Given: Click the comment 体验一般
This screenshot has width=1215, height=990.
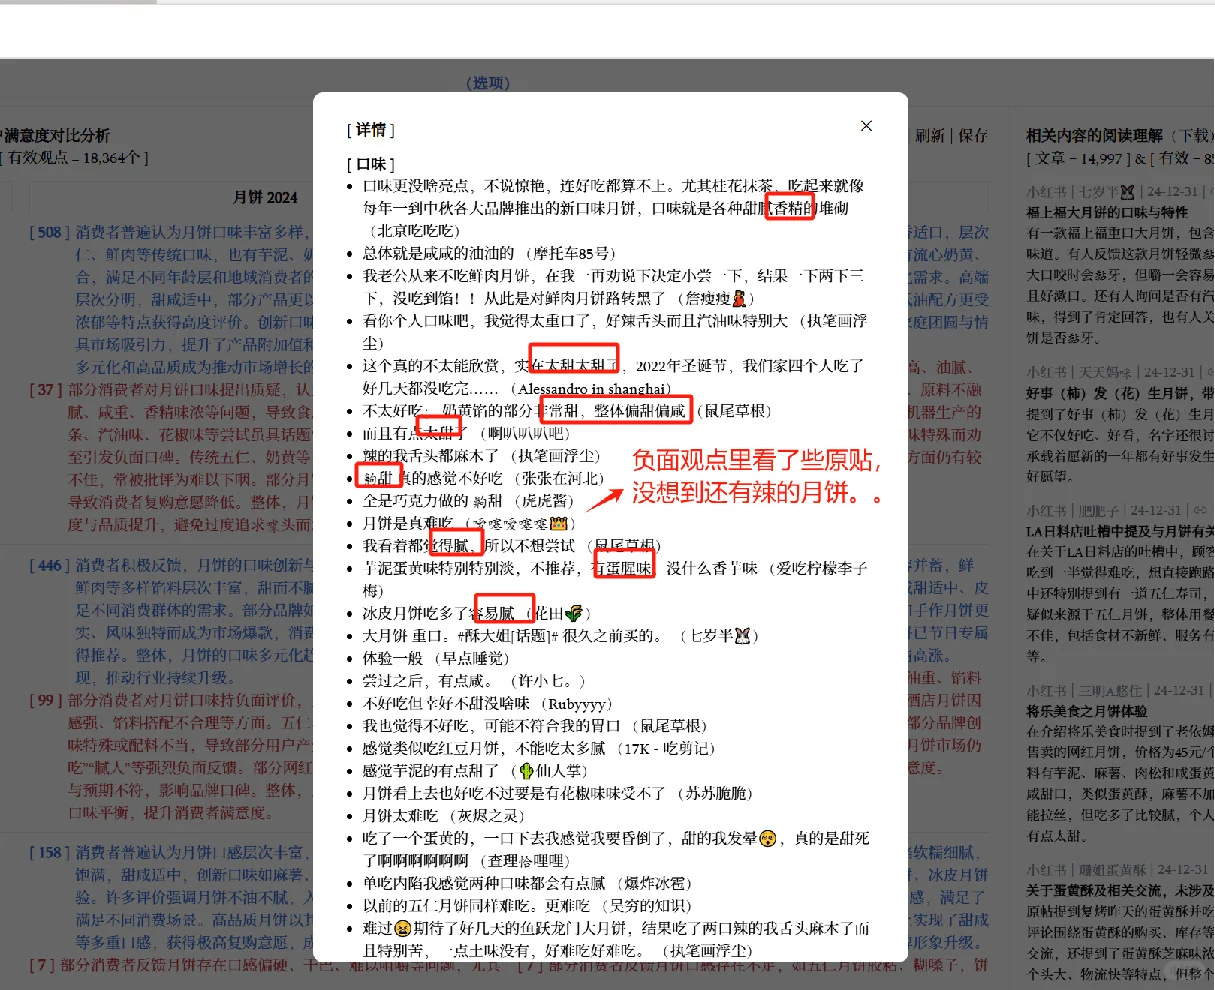Looking at the screenshot, I should tap(394, 659).
